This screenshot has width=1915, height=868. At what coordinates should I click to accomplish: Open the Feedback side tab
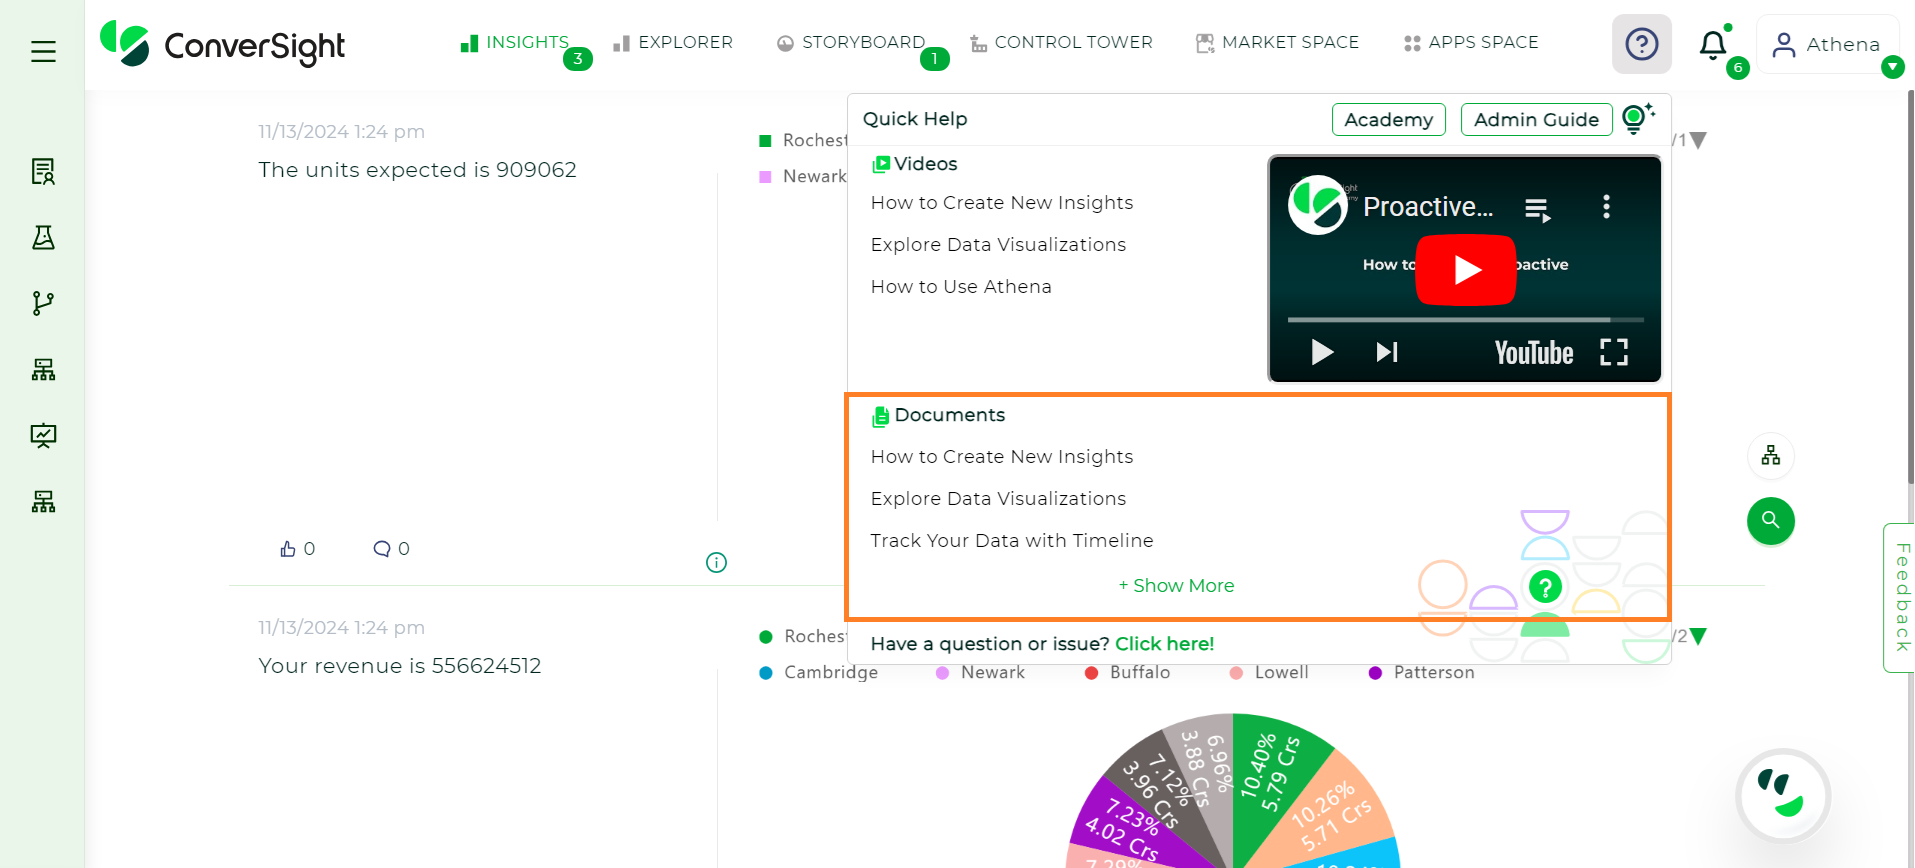(x=1900, y=598)
